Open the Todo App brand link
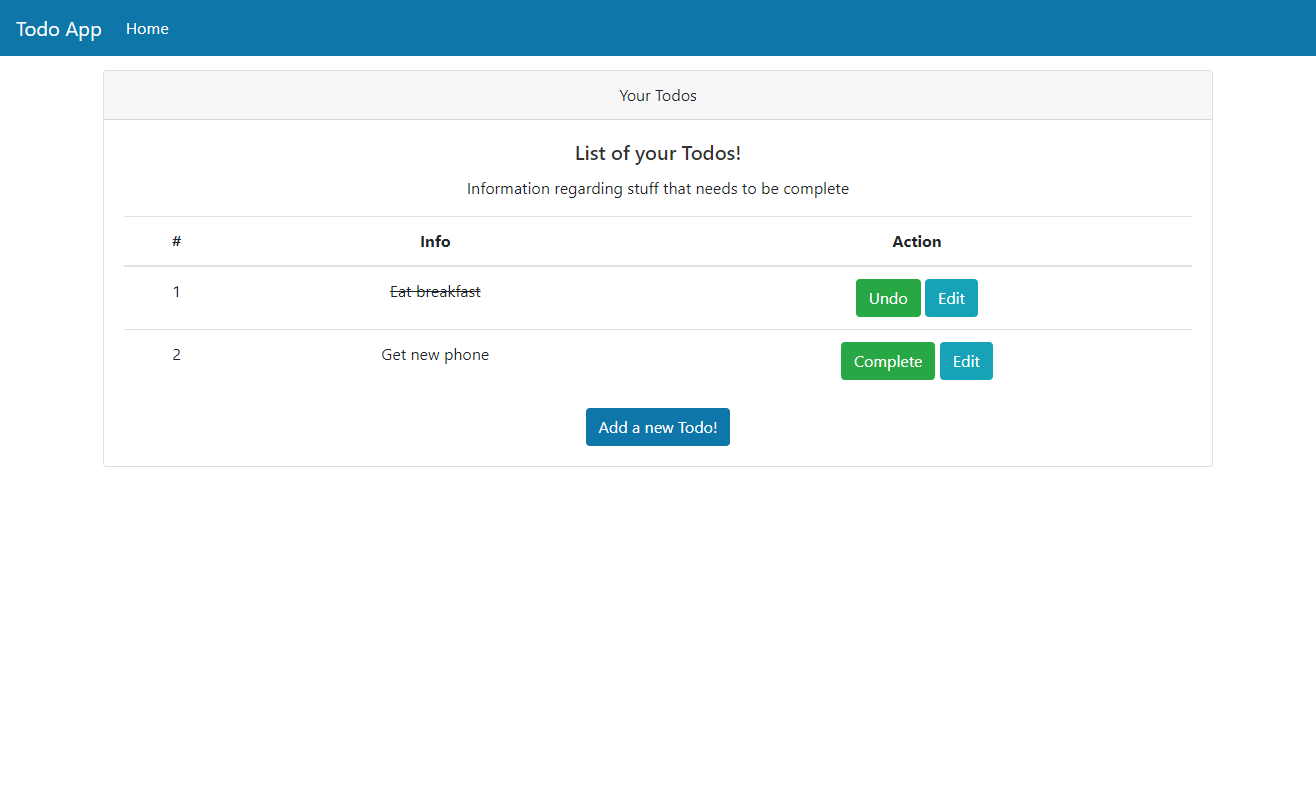The width and height of the screenshot is (1316, 809). pyautogui.click(x=59, y=29)
